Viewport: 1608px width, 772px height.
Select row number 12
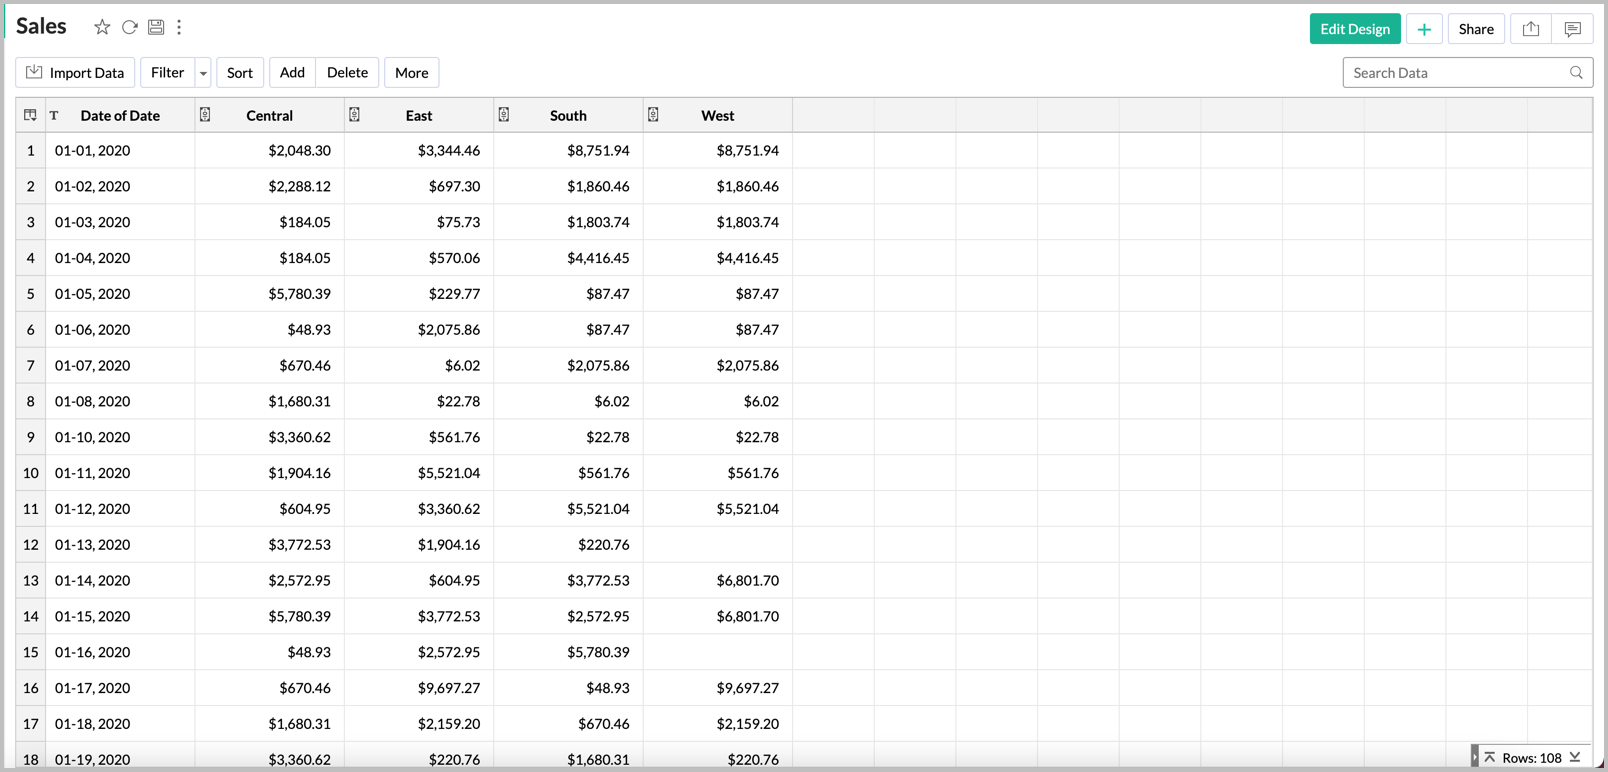[30, 545]
